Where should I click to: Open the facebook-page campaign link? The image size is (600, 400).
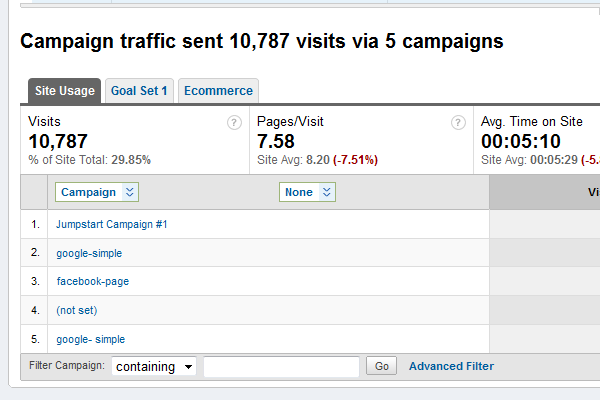coord(93,281)
